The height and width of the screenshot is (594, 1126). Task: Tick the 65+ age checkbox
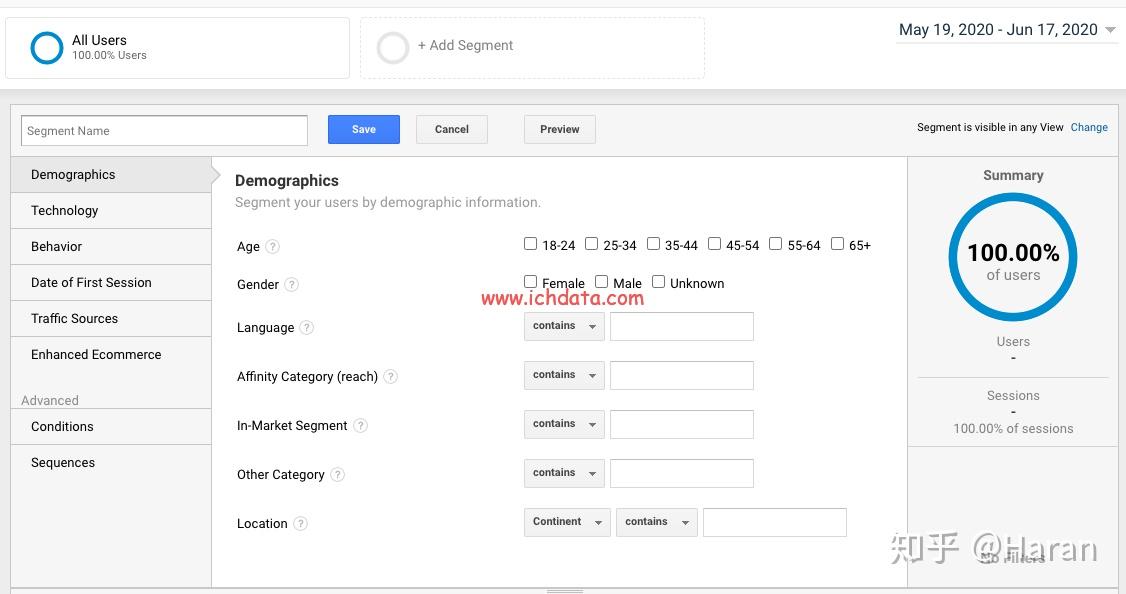838,244
